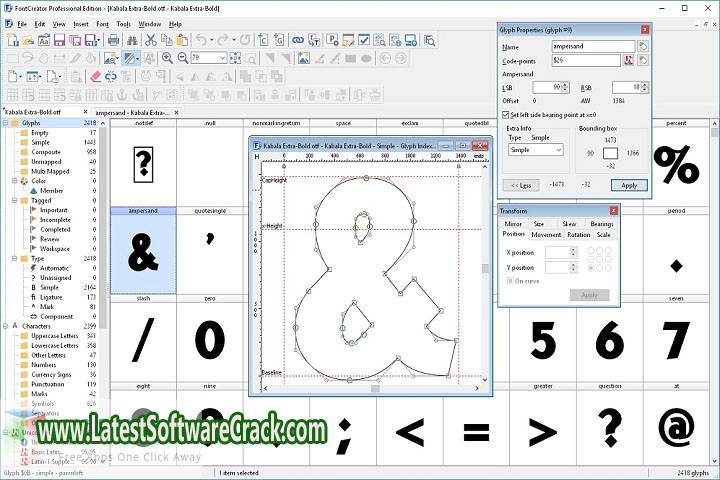Click the Name input field with ampersand
Screen dimensions: 720x480
pyautogui.click(x=593, y=46)
